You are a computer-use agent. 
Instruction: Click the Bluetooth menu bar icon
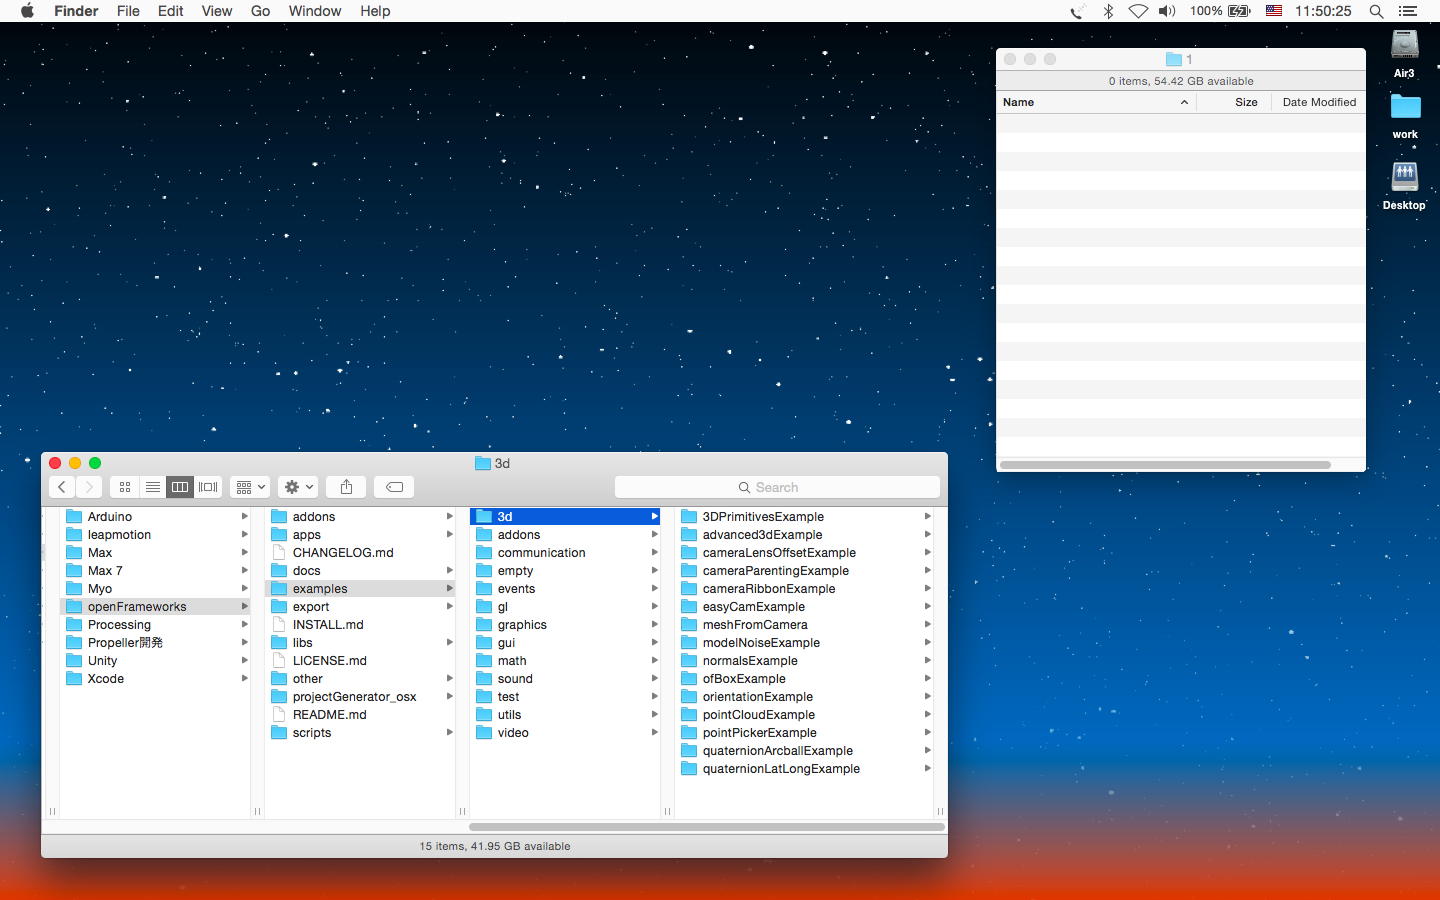(x=1108, y=11)
